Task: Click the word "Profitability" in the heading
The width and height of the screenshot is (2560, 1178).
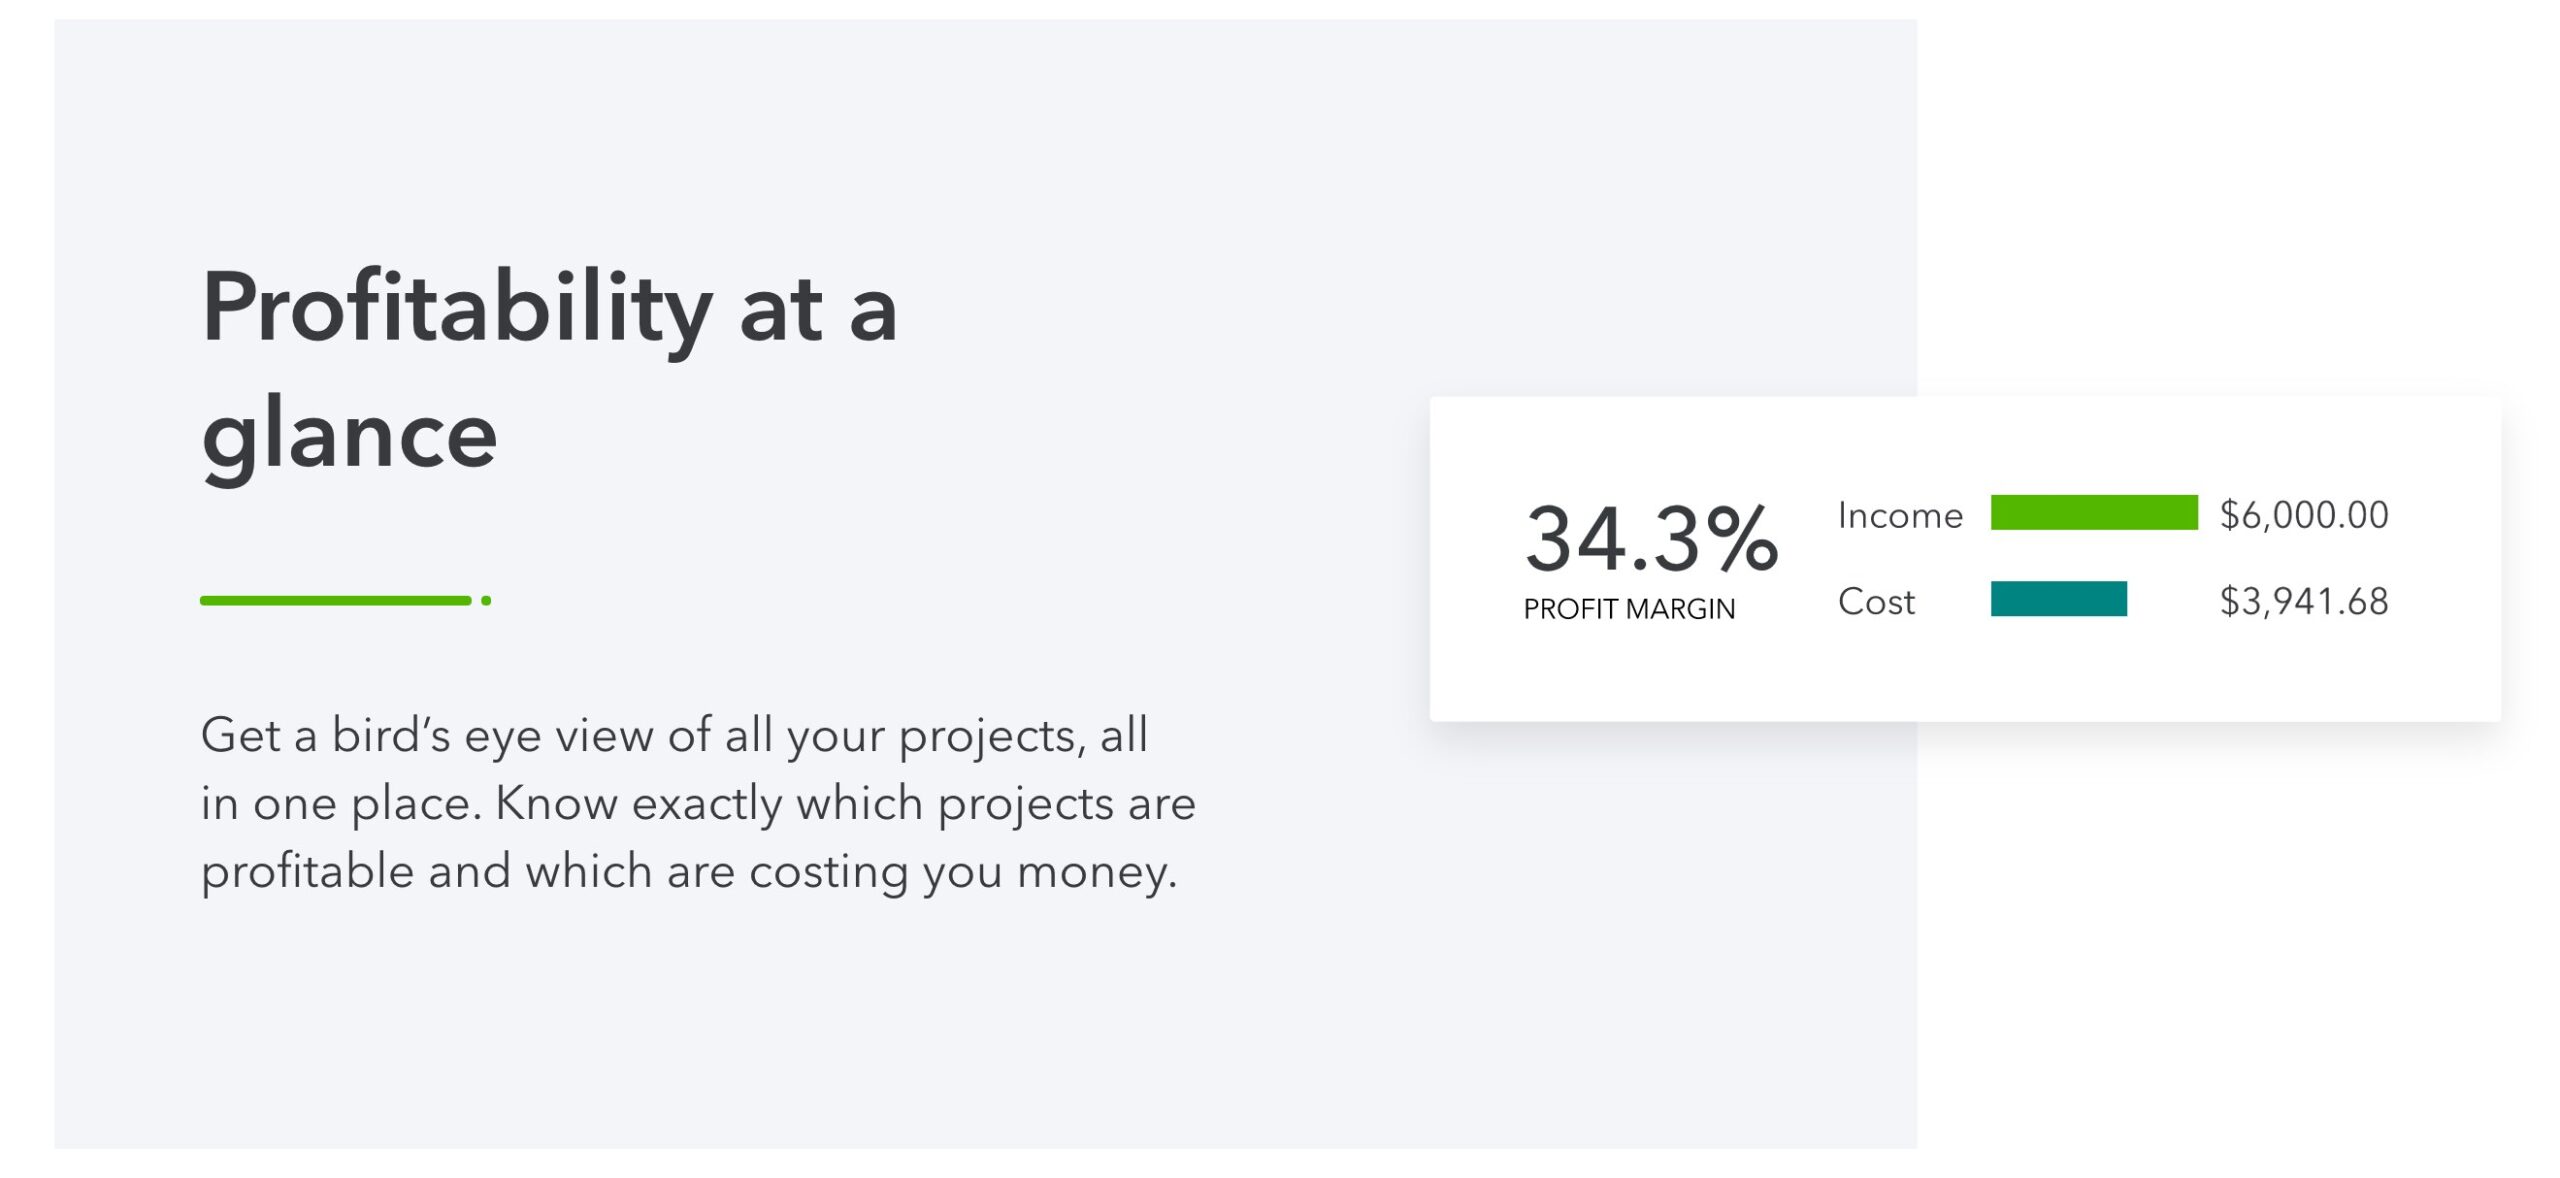Action: tap(456, 310)
